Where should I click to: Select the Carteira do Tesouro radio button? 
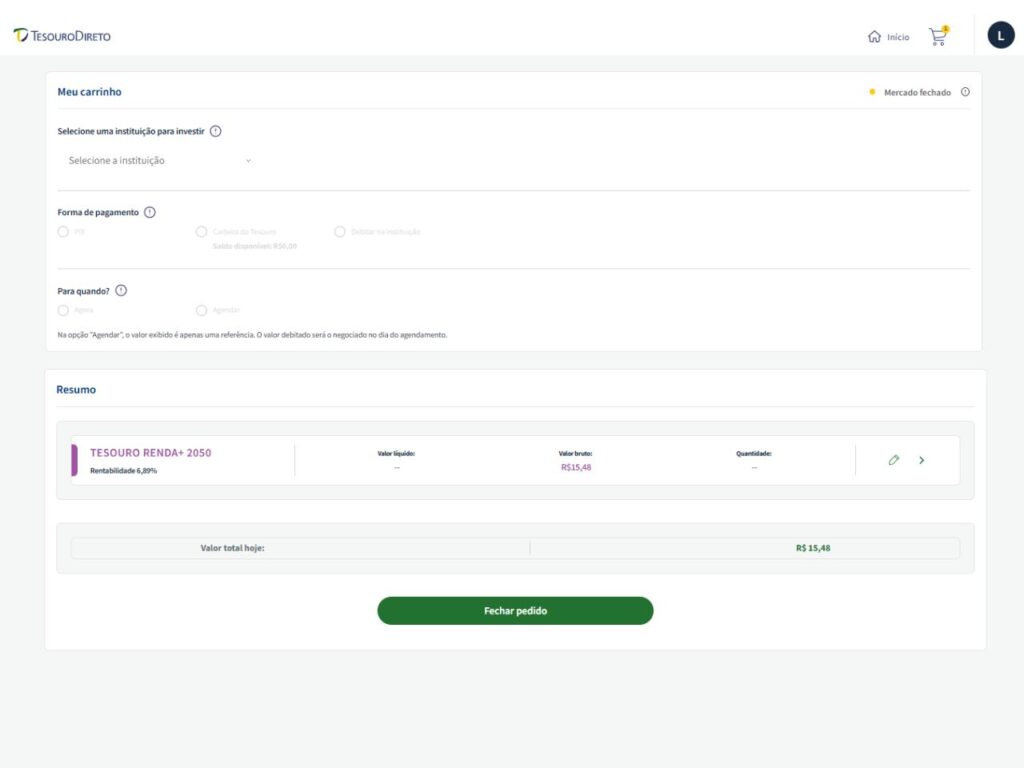pos(201,232)
